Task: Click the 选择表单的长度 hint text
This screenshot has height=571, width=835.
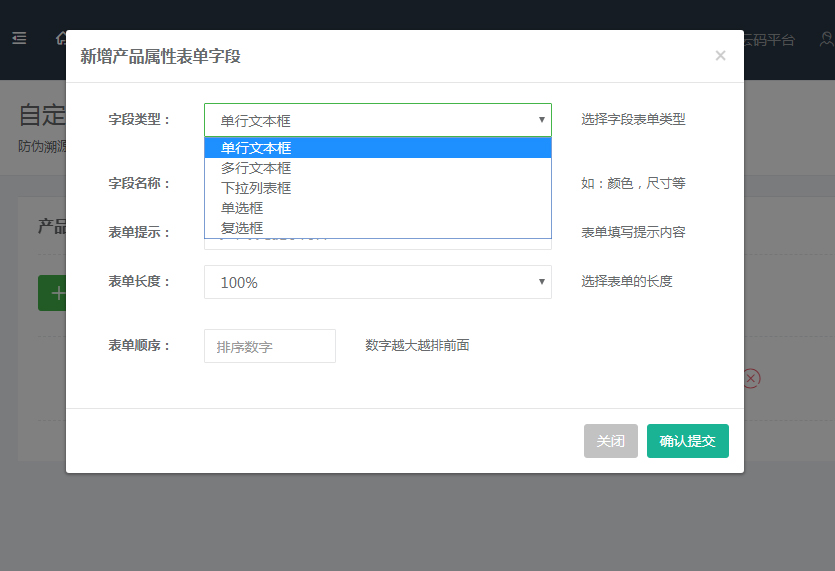Action: 626,281
